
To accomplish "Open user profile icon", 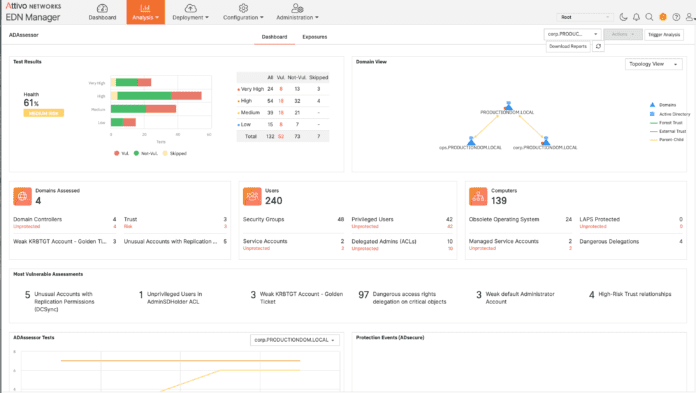I will coord(689,17).
